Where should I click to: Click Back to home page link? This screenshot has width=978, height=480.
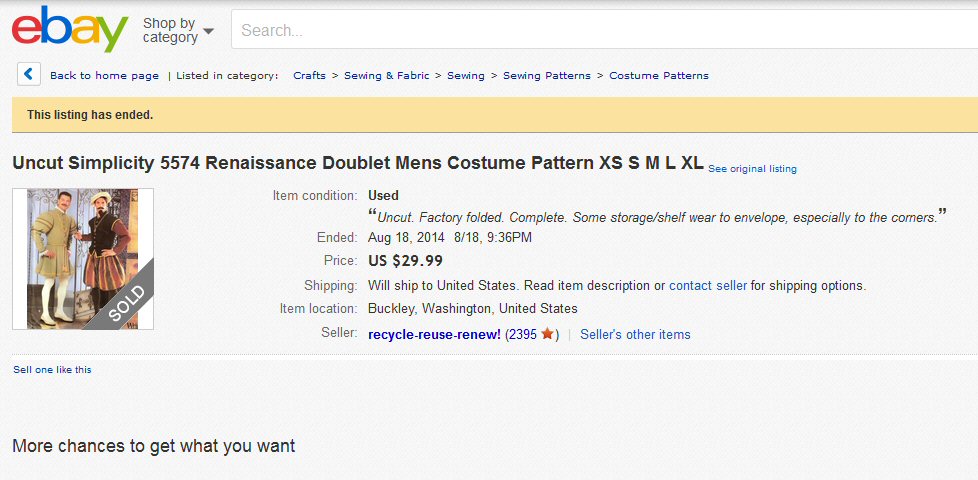pos(104,75)
